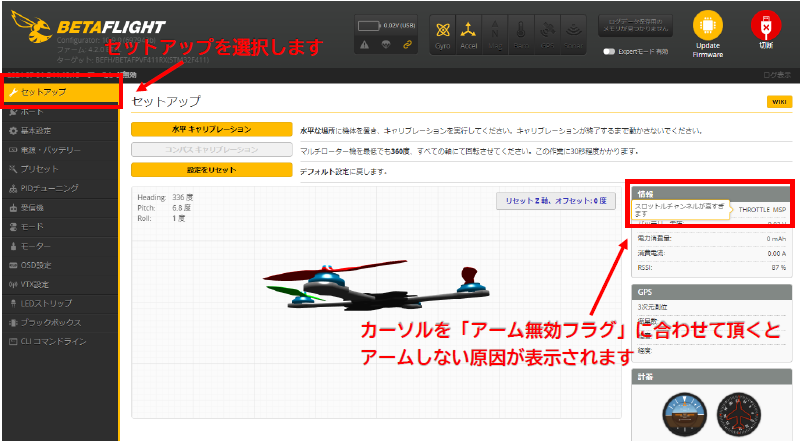Click the Betaflight bee logo

[32, 27]
